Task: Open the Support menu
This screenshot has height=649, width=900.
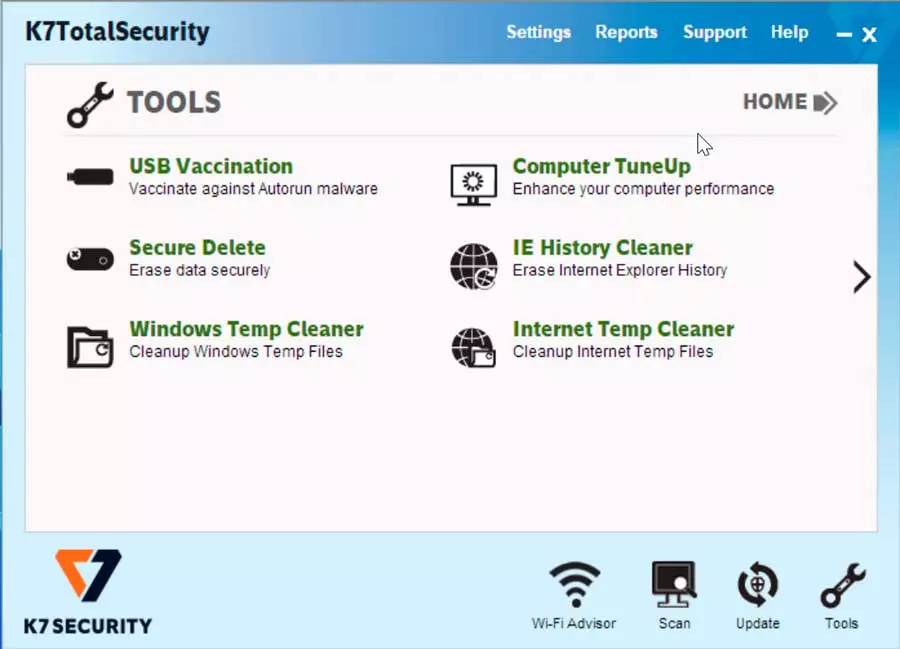Action: (715, 32)
